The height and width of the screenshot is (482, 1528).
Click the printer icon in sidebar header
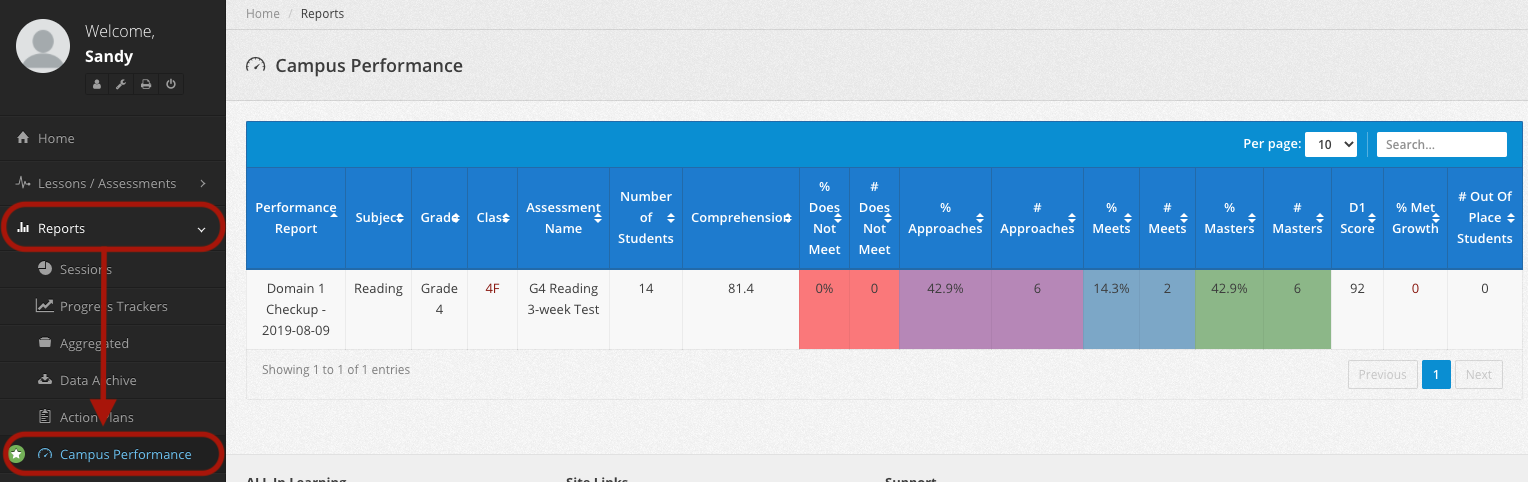146,85
